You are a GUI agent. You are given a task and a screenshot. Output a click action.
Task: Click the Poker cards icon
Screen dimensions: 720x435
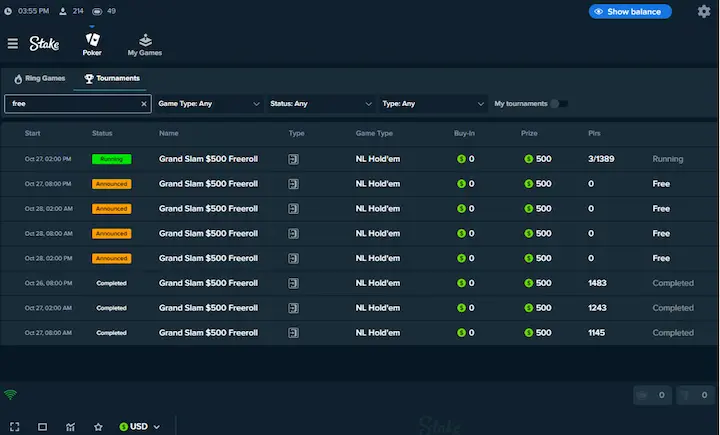[x=93, y=40]
